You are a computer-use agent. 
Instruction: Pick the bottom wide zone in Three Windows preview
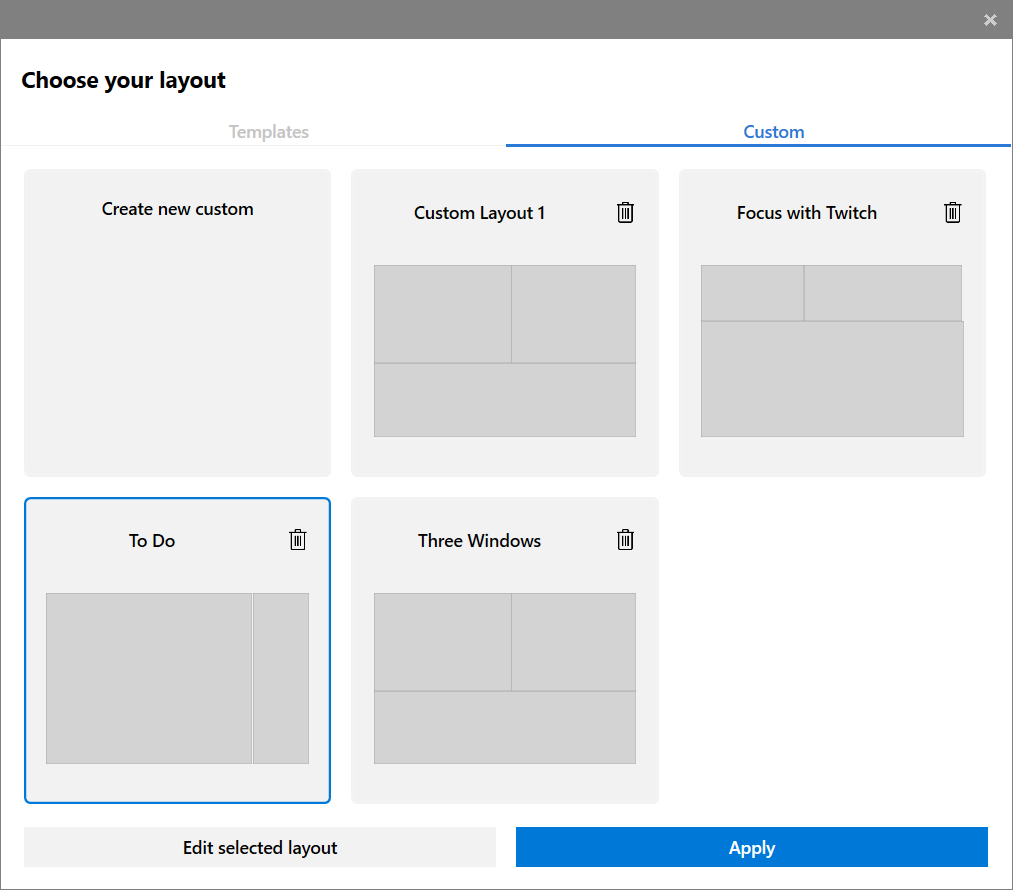click(504, 727)
